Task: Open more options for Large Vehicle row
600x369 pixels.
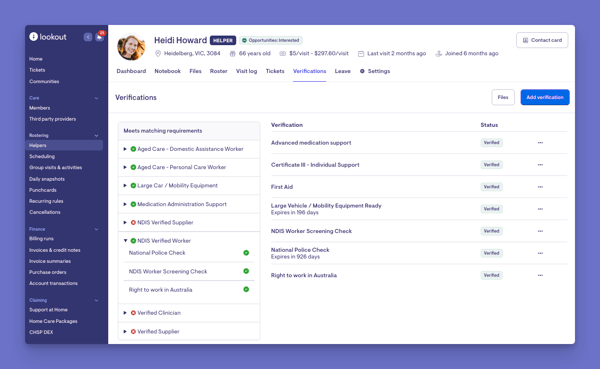Action: 540,209
